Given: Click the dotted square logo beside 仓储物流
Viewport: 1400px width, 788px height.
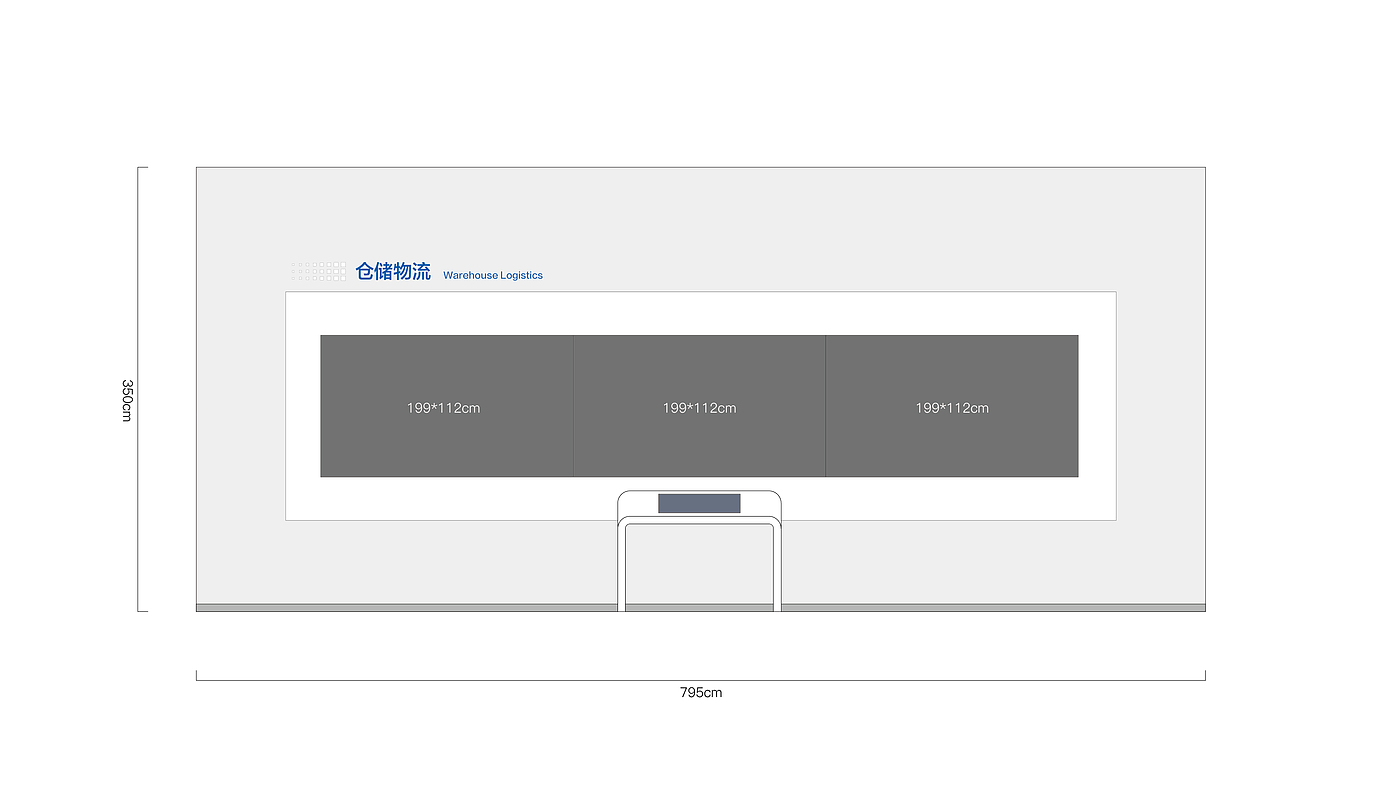Looking at the screenshot, I should tap(318, 271).
